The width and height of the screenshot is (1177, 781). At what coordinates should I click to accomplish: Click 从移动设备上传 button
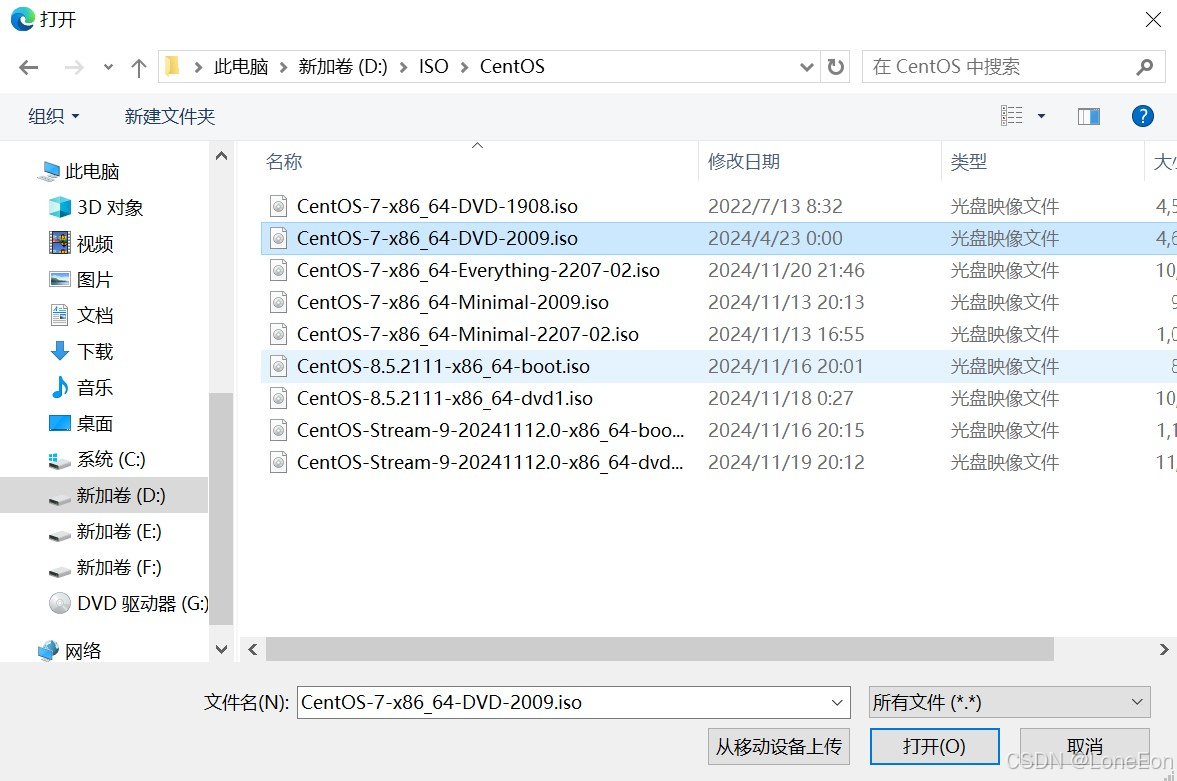tap(778, 746)
